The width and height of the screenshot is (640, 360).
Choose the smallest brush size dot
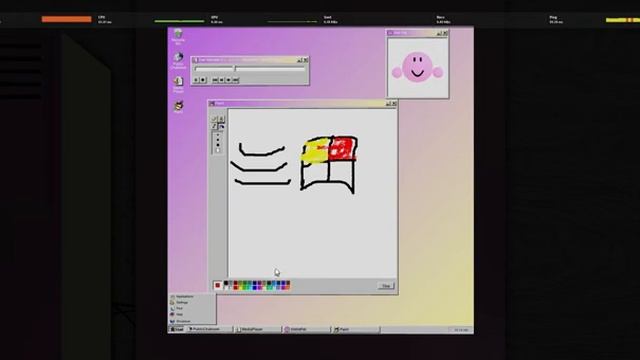218,135
